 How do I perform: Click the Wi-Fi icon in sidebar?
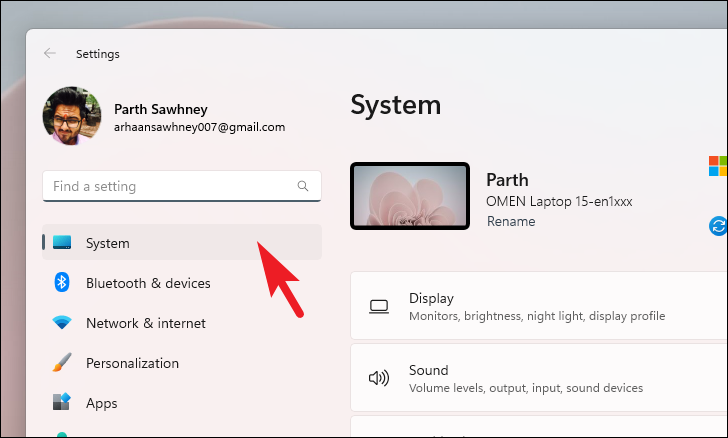(x=62, y=322)
